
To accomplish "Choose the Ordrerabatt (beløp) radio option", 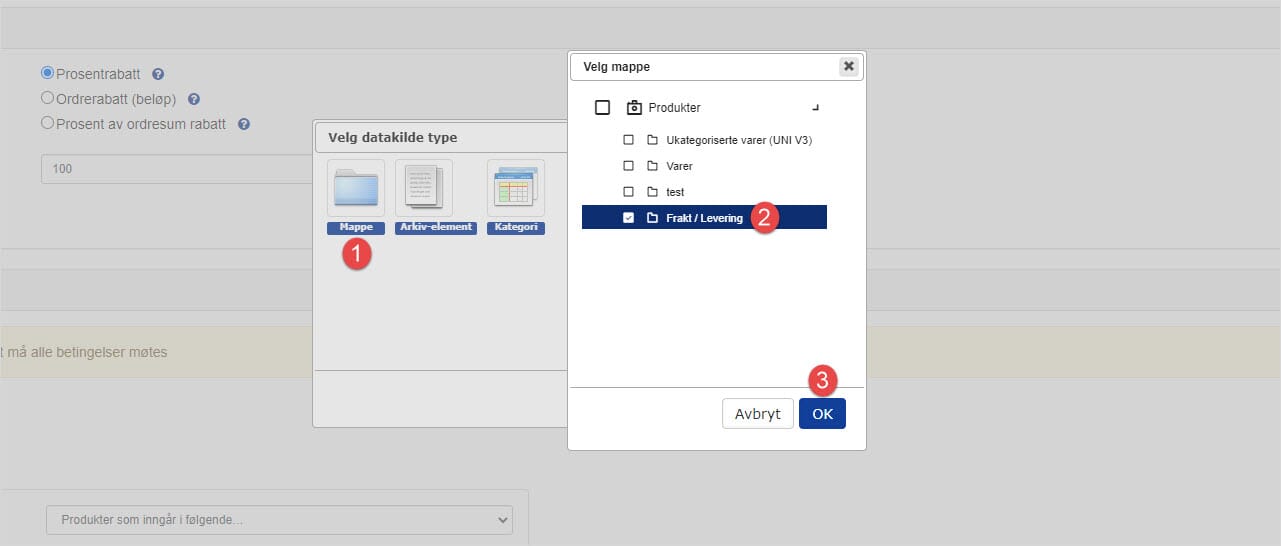I will (47, 98).
